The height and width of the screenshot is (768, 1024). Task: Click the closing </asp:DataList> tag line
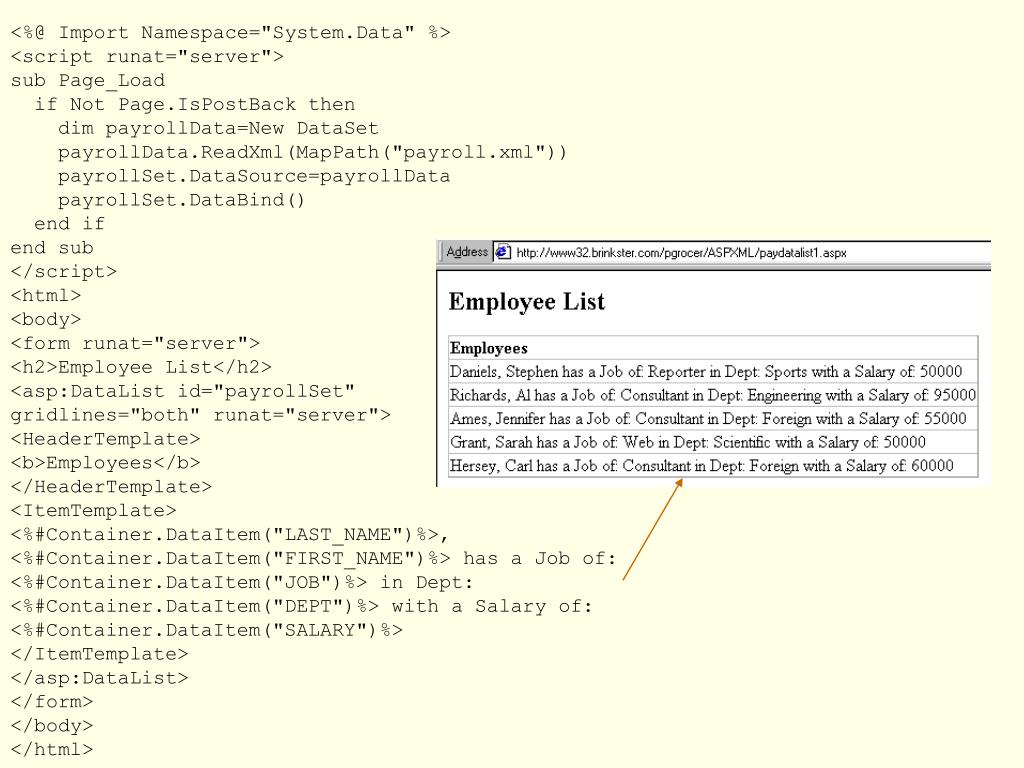coord(99,679)
